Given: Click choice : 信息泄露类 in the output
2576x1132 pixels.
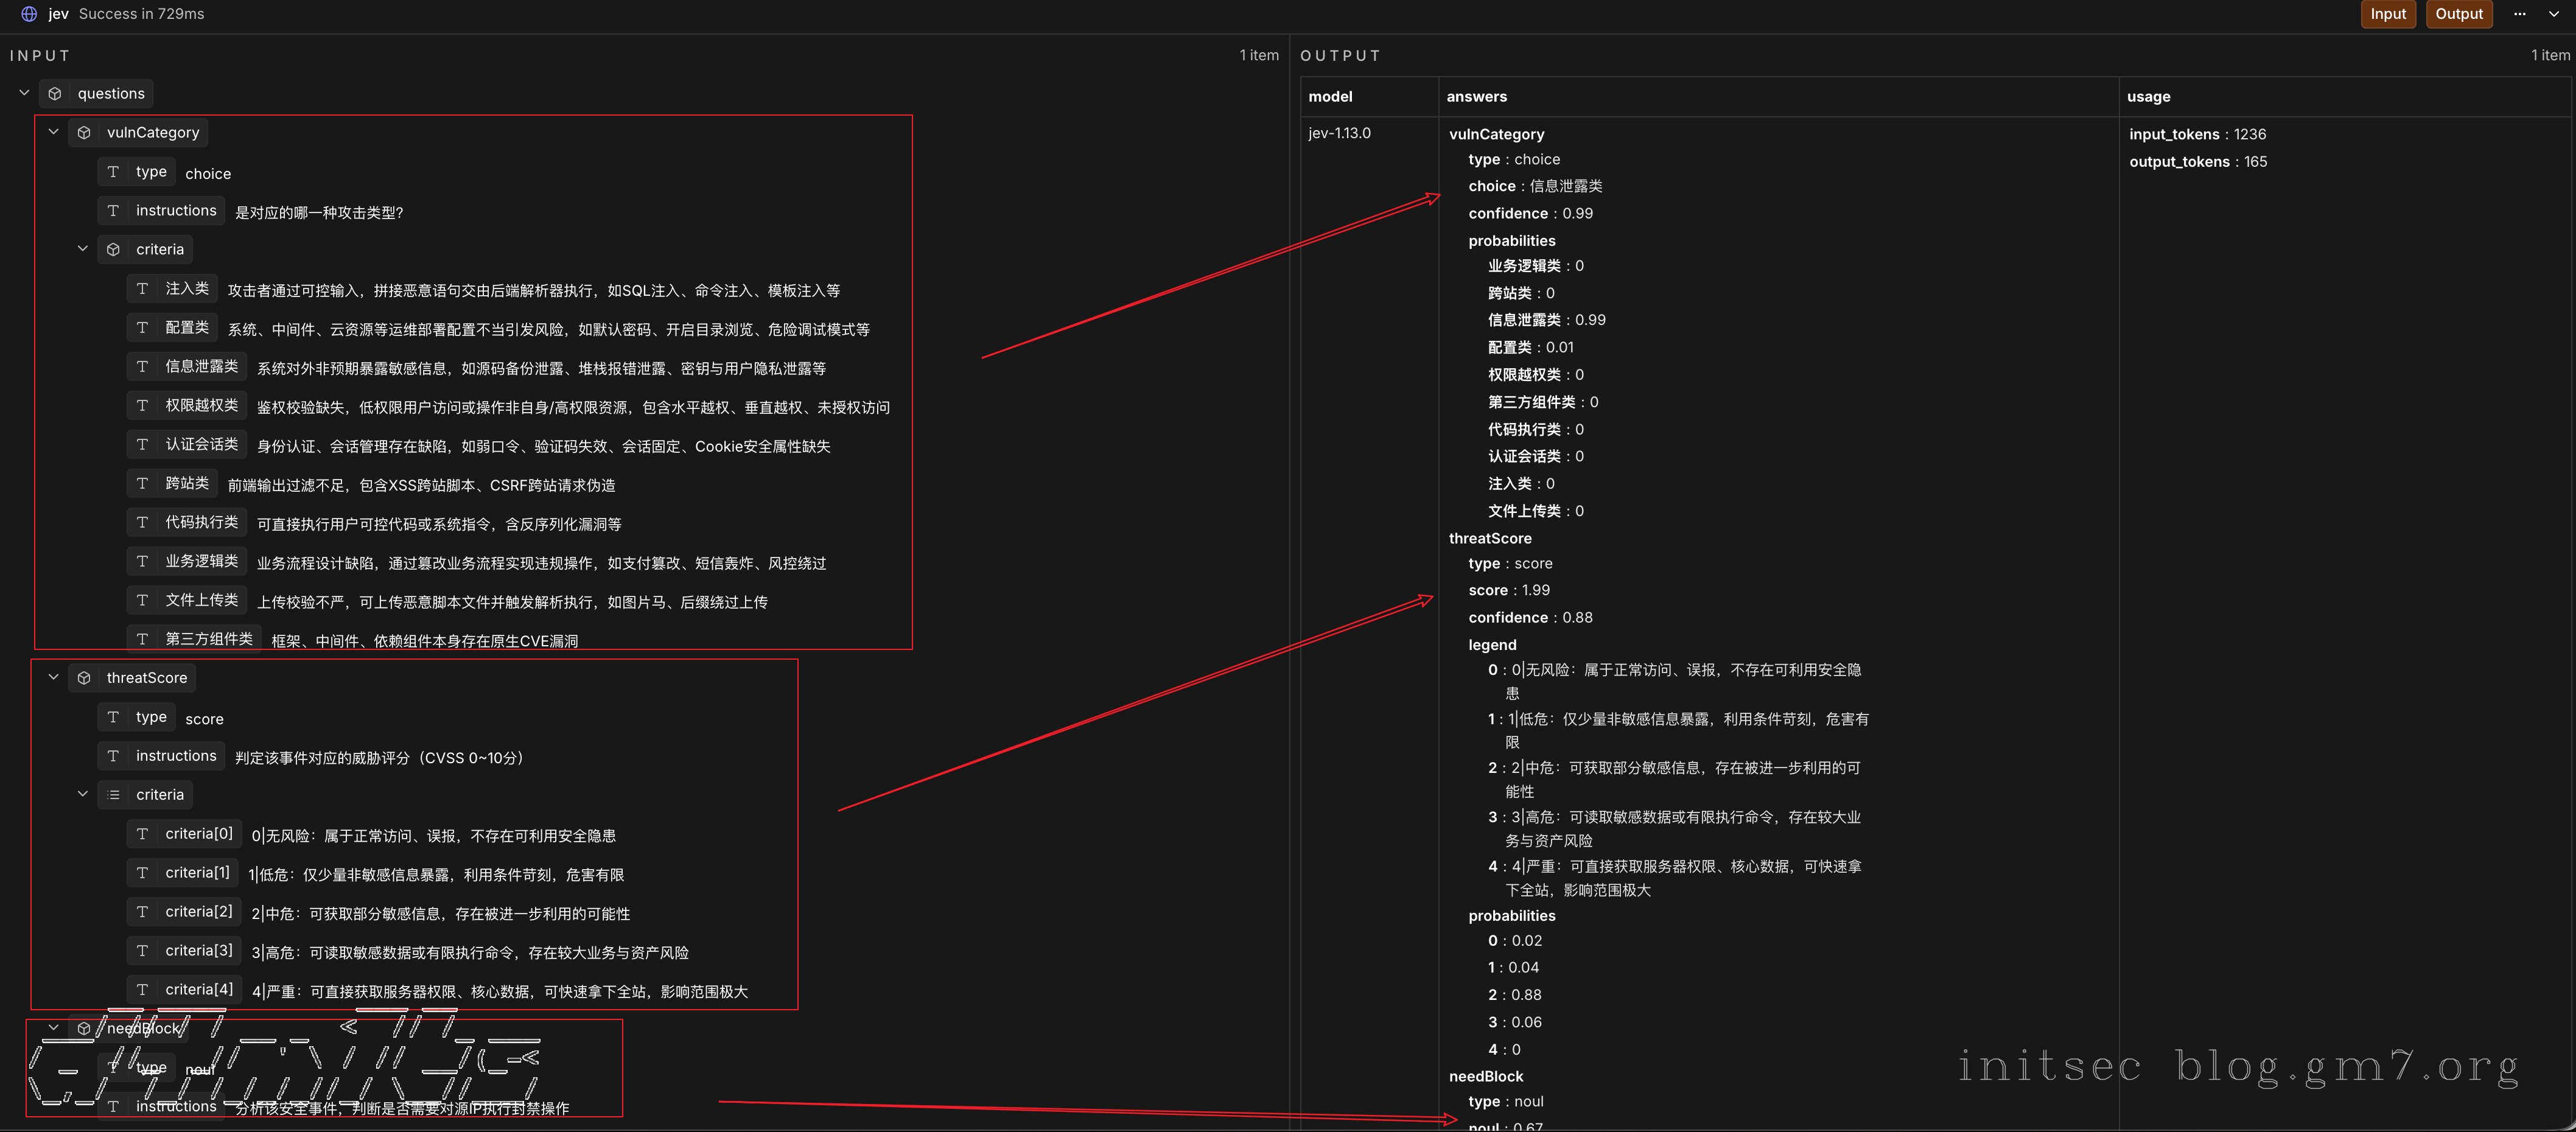Looking at the screenshot, I should tap(1535, 186).
